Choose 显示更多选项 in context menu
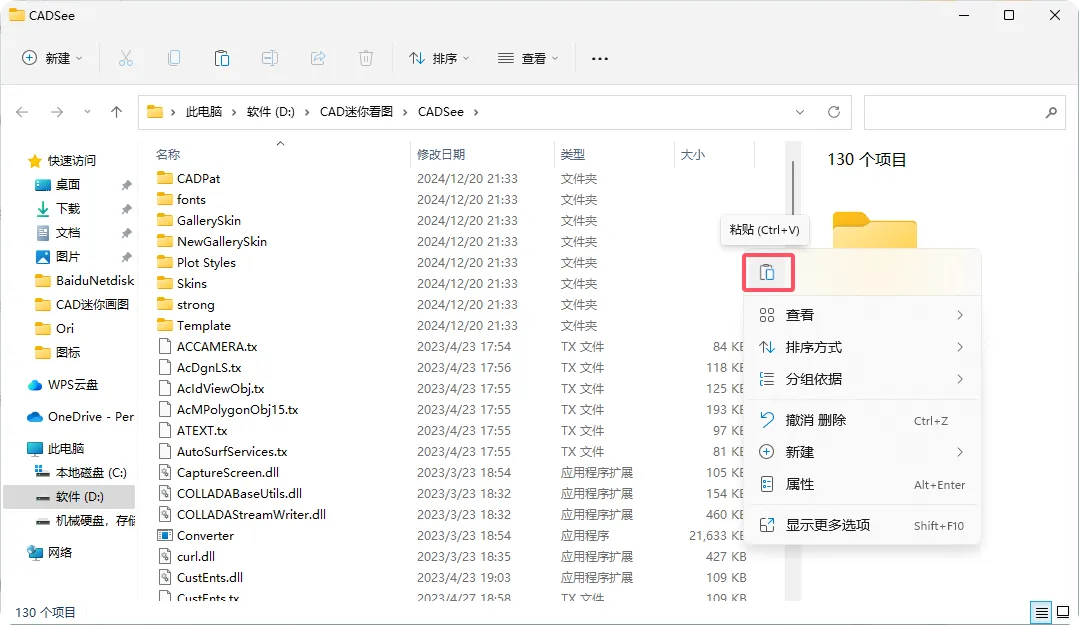The width and height of the screenshot is (1079, 625). (x=862, y=525)
